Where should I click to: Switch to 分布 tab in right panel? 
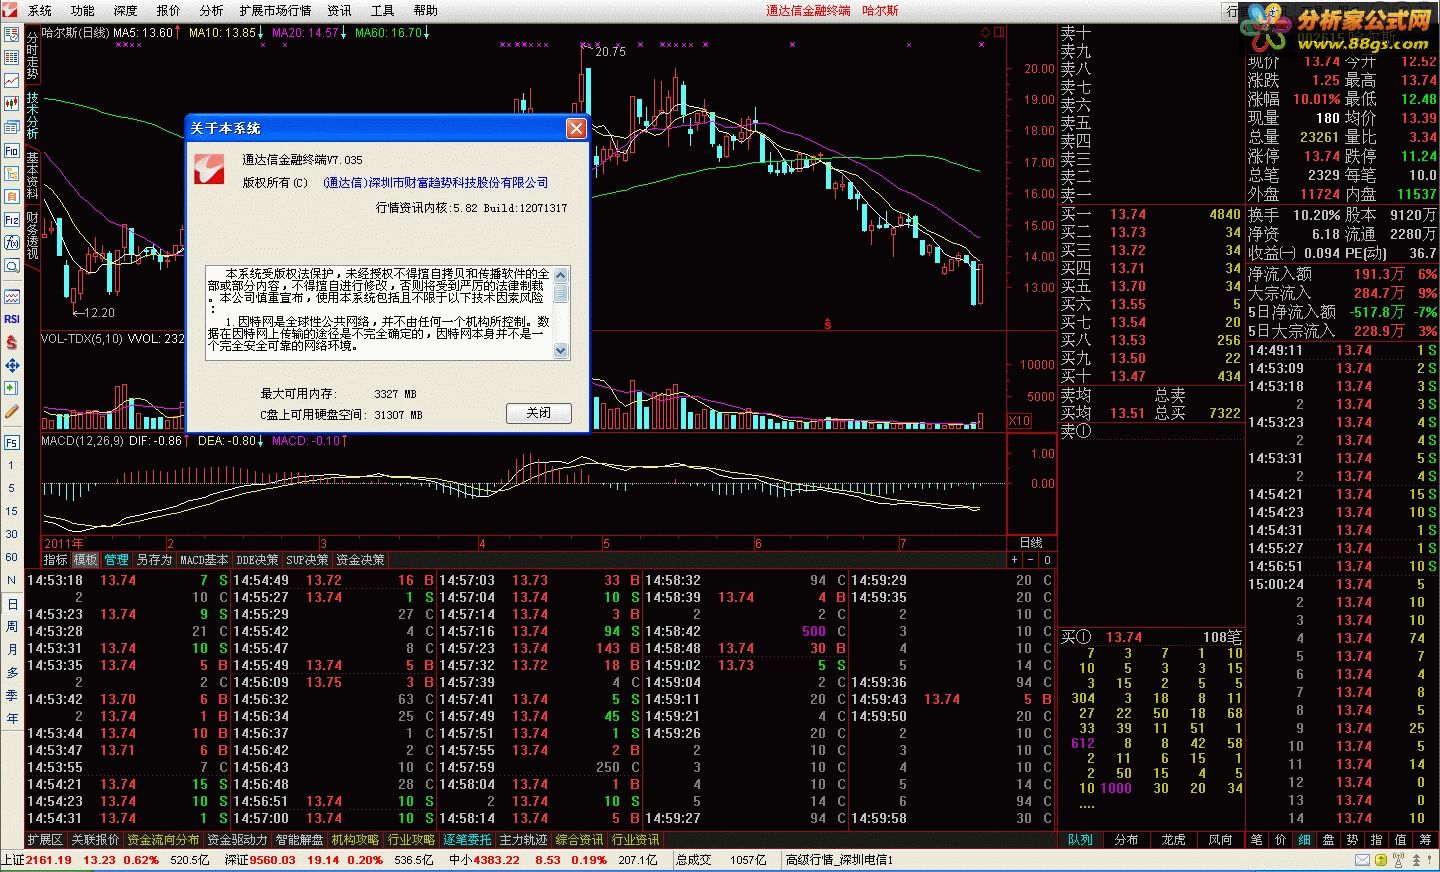click(x=1126, y=840)
